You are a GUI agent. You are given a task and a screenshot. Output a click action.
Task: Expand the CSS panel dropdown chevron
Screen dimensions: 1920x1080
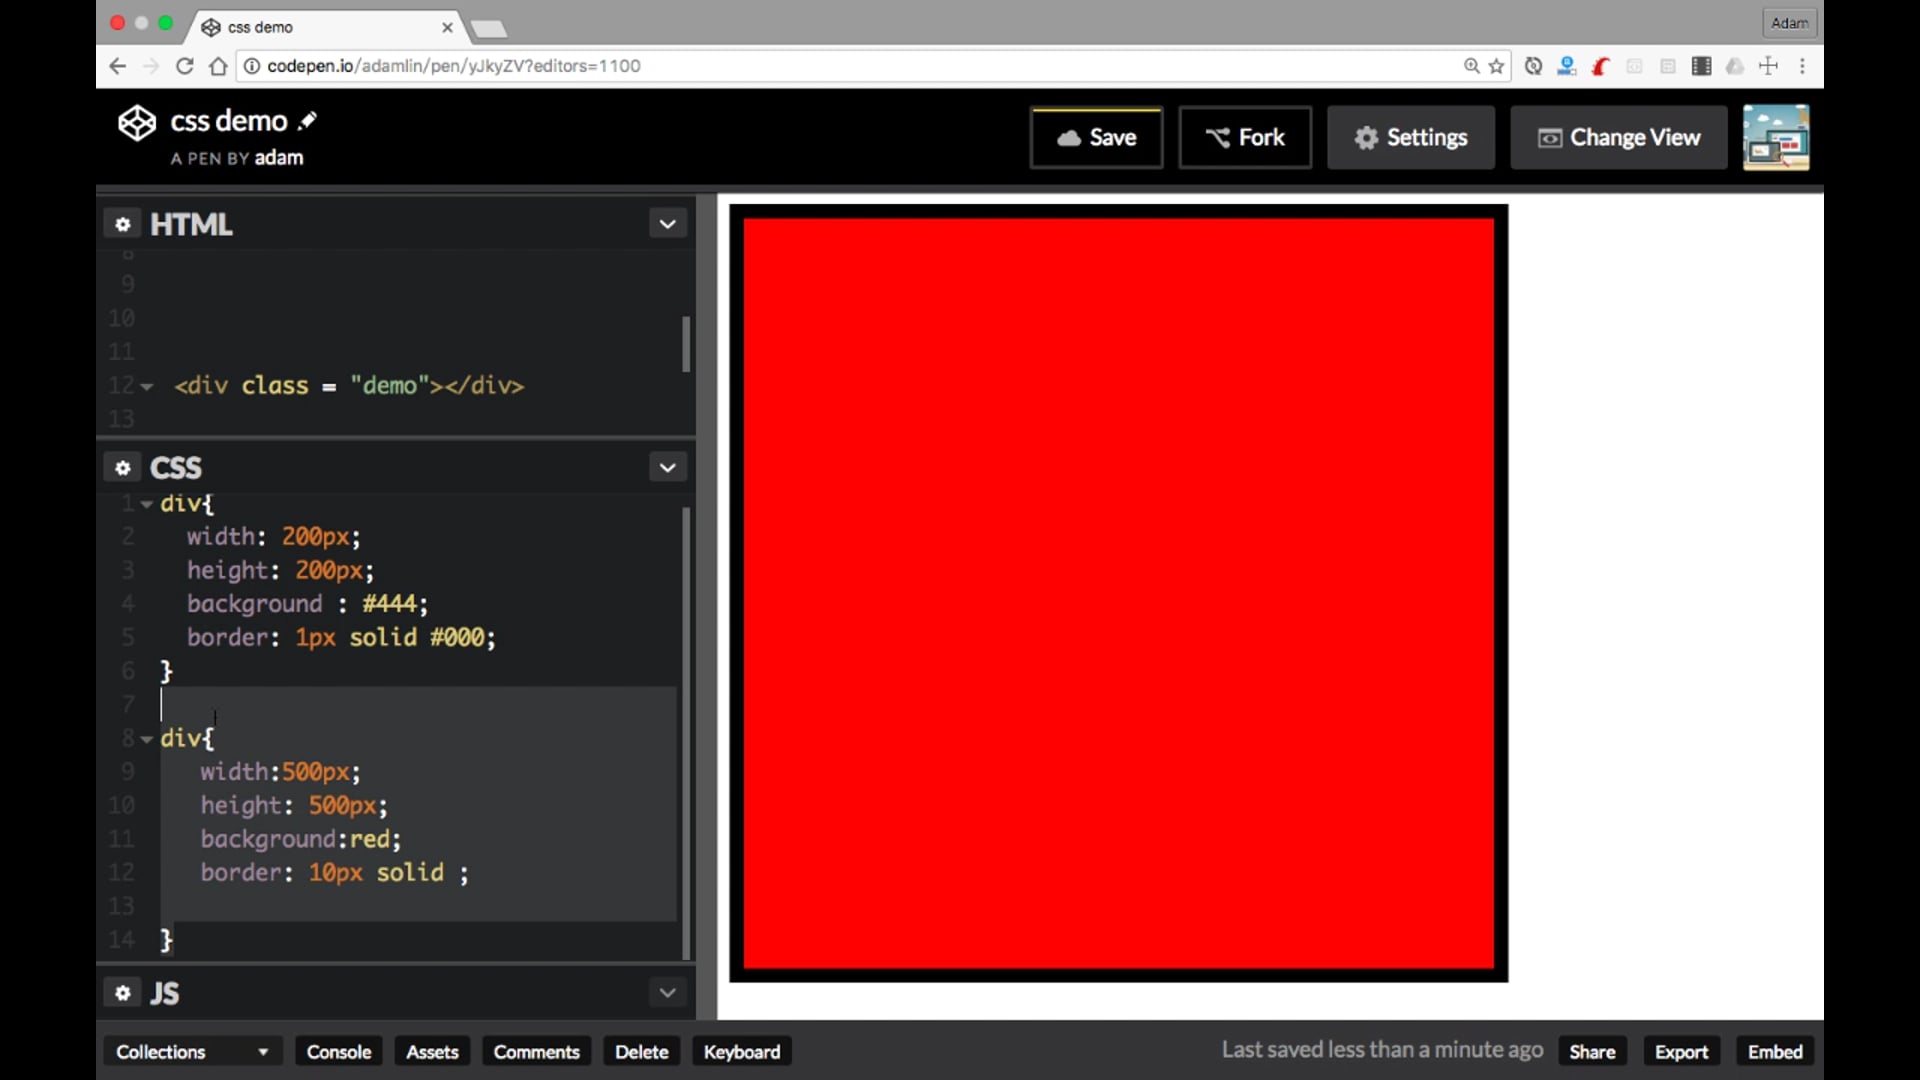click(667, 467)
